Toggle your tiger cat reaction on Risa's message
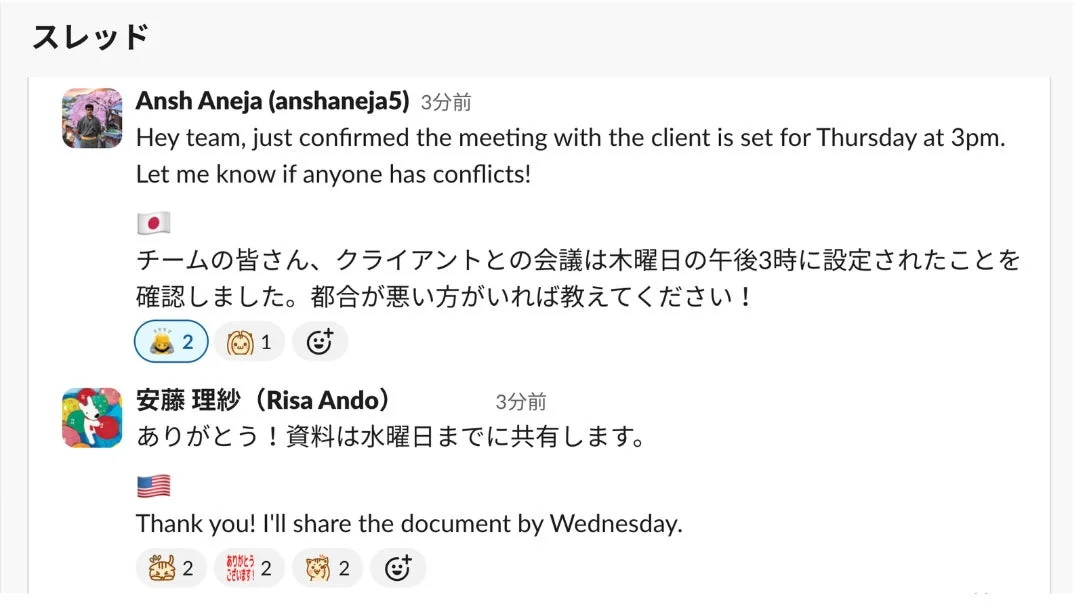The width and height of the screenshot is (1076, 604). point(170,567)
